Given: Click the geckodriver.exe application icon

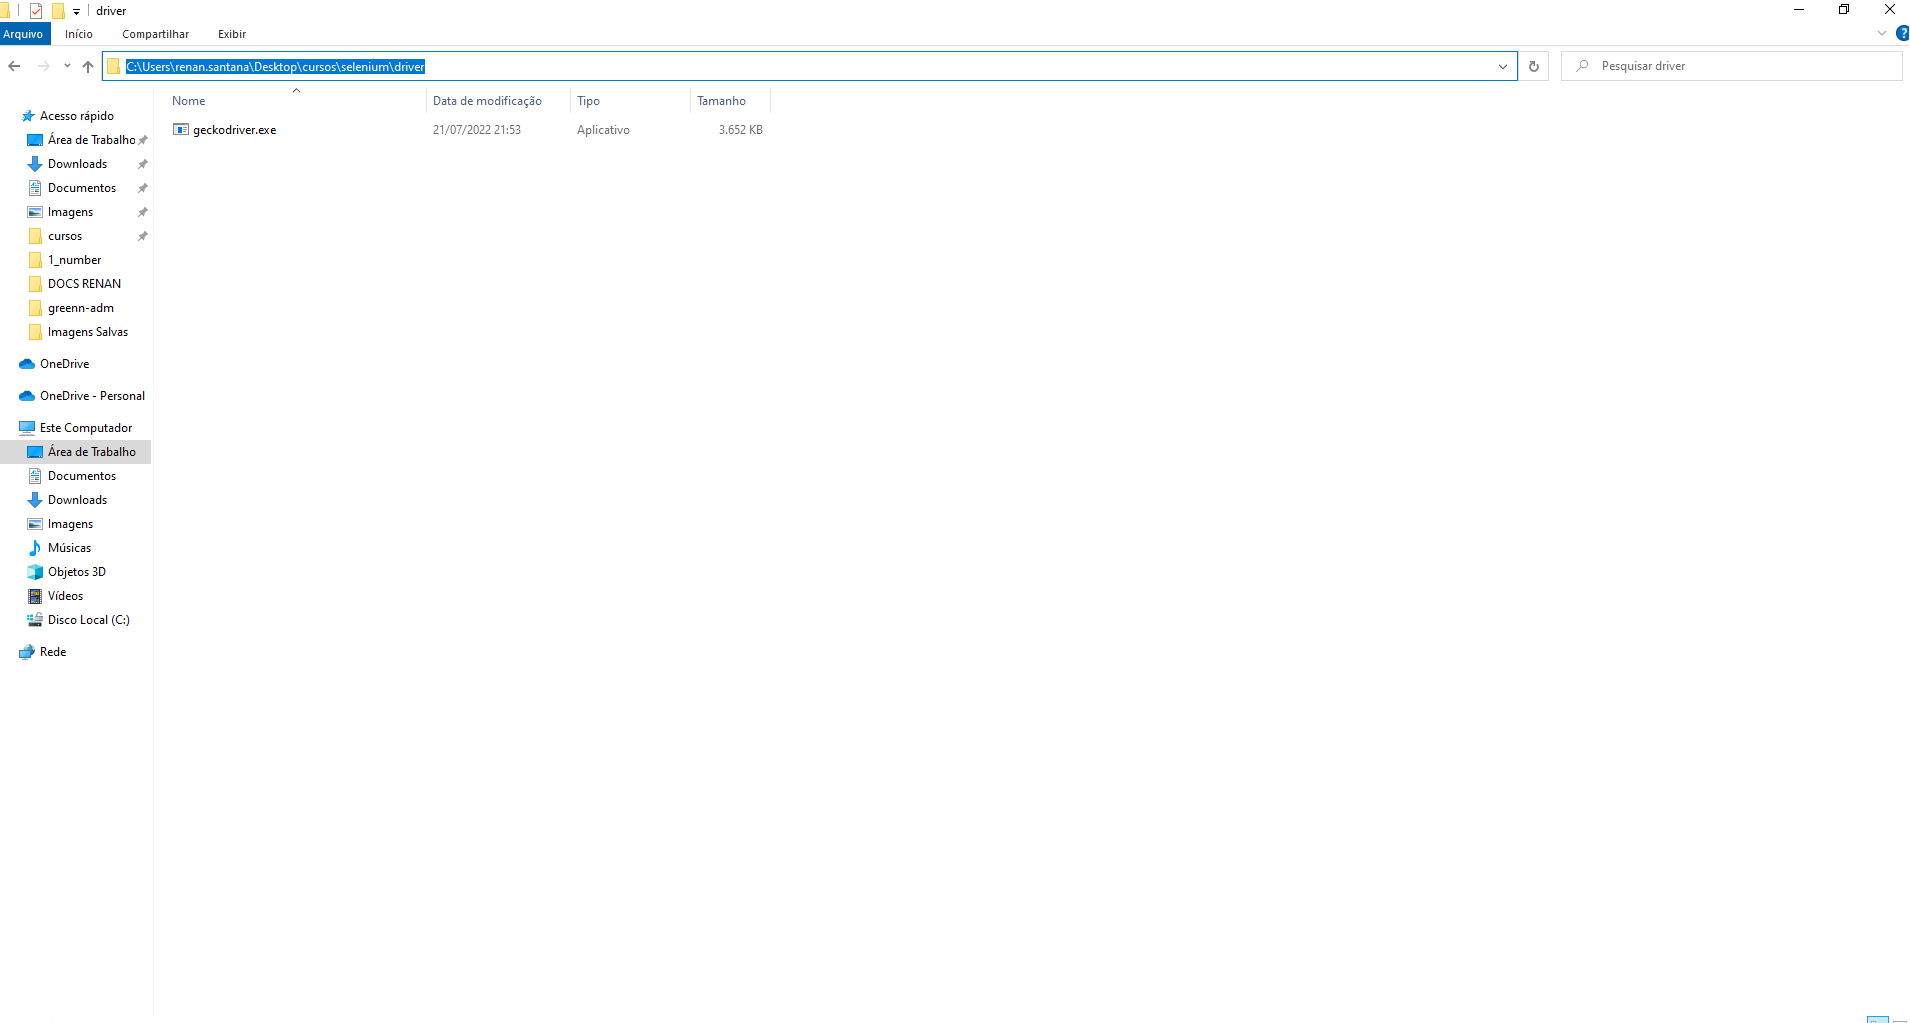Looking at the screenshot, I should (181, 129).
